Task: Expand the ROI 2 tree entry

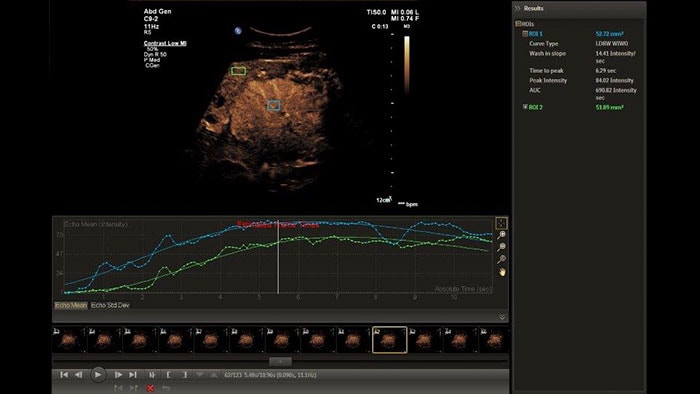Action: 525,107
